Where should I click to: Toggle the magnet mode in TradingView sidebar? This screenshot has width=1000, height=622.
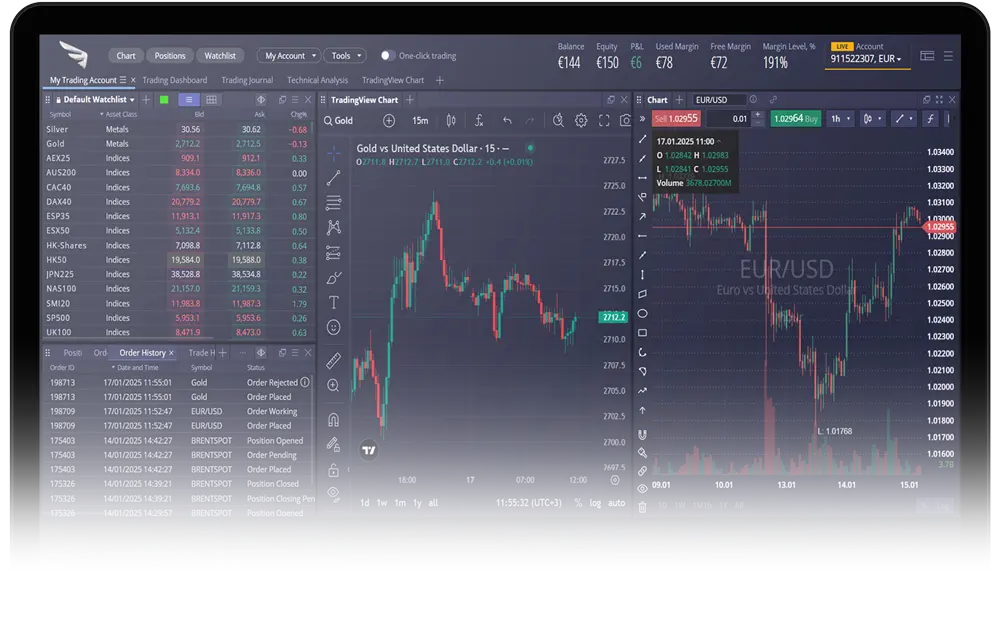[x=334, y=420]
